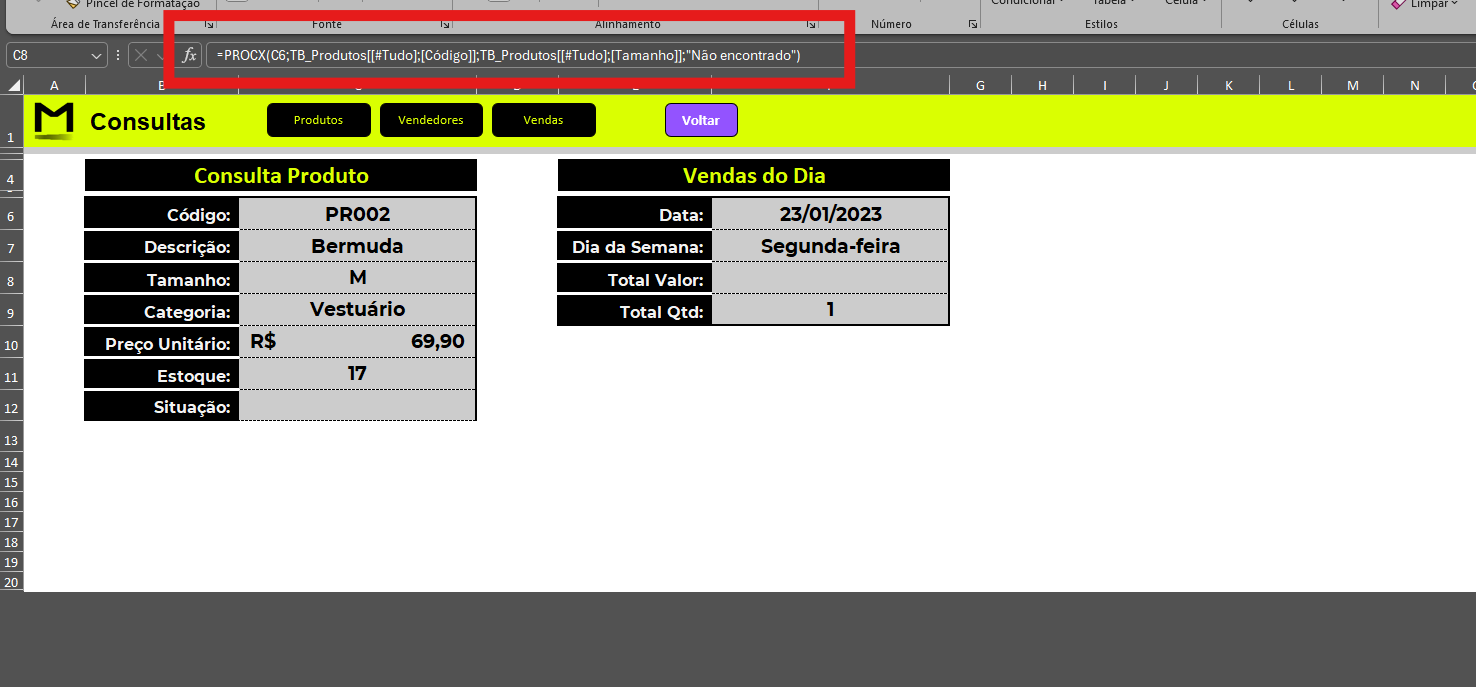The width and height of the screenshot is (1476, 687).
Task: Click the Estoque: label cell
Action: pos(162,375)
